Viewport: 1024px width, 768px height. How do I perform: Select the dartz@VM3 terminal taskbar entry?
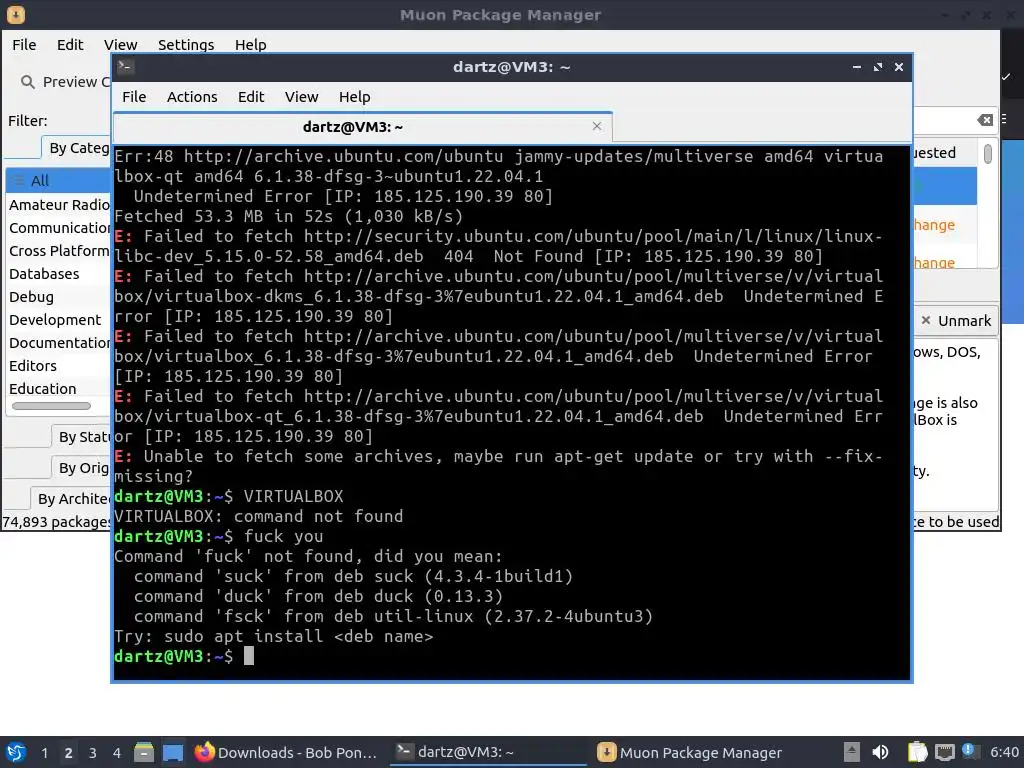488,752
